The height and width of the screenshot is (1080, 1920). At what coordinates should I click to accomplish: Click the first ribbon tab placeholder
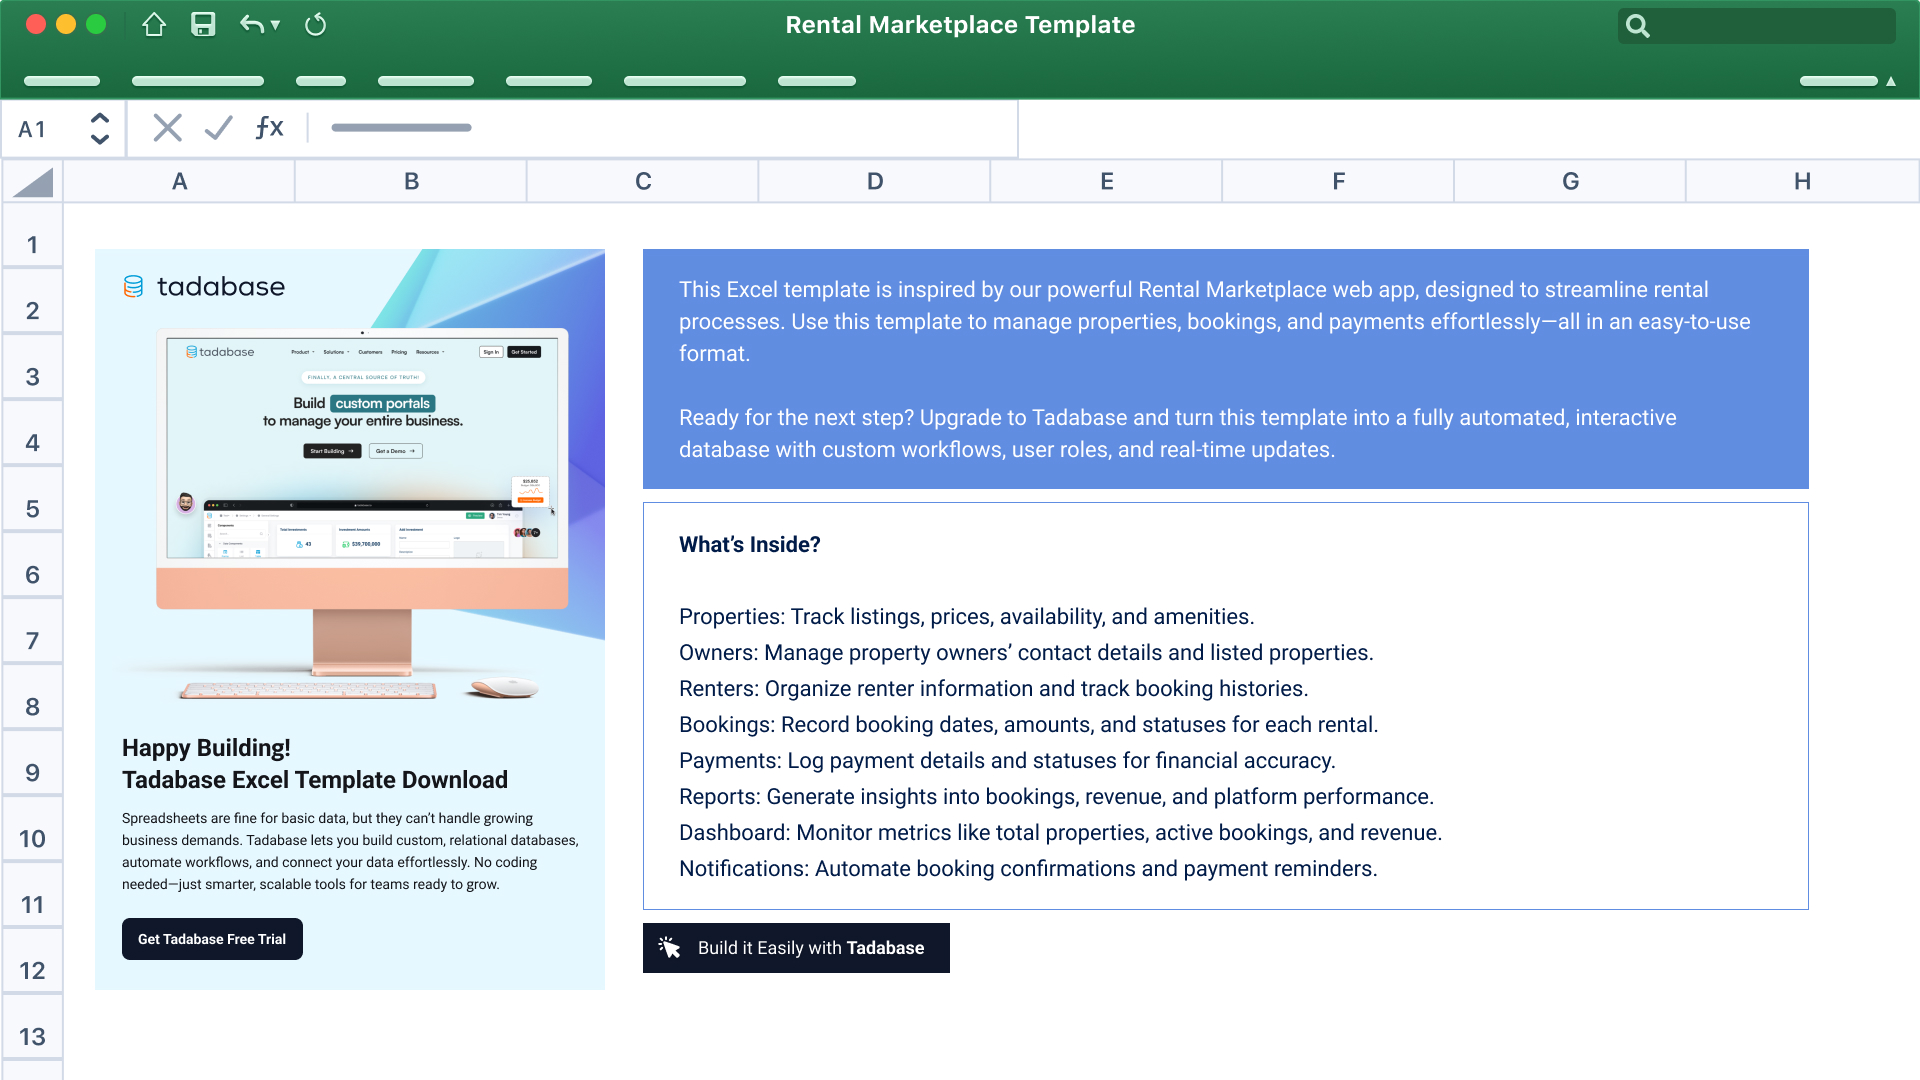[62, 81]
